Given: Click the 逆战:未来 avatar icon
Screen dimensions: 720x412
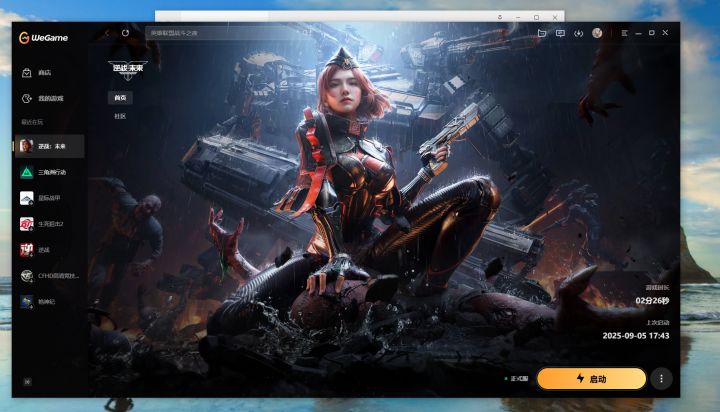Looking at the screenshot, I should (x=27, y=146).
